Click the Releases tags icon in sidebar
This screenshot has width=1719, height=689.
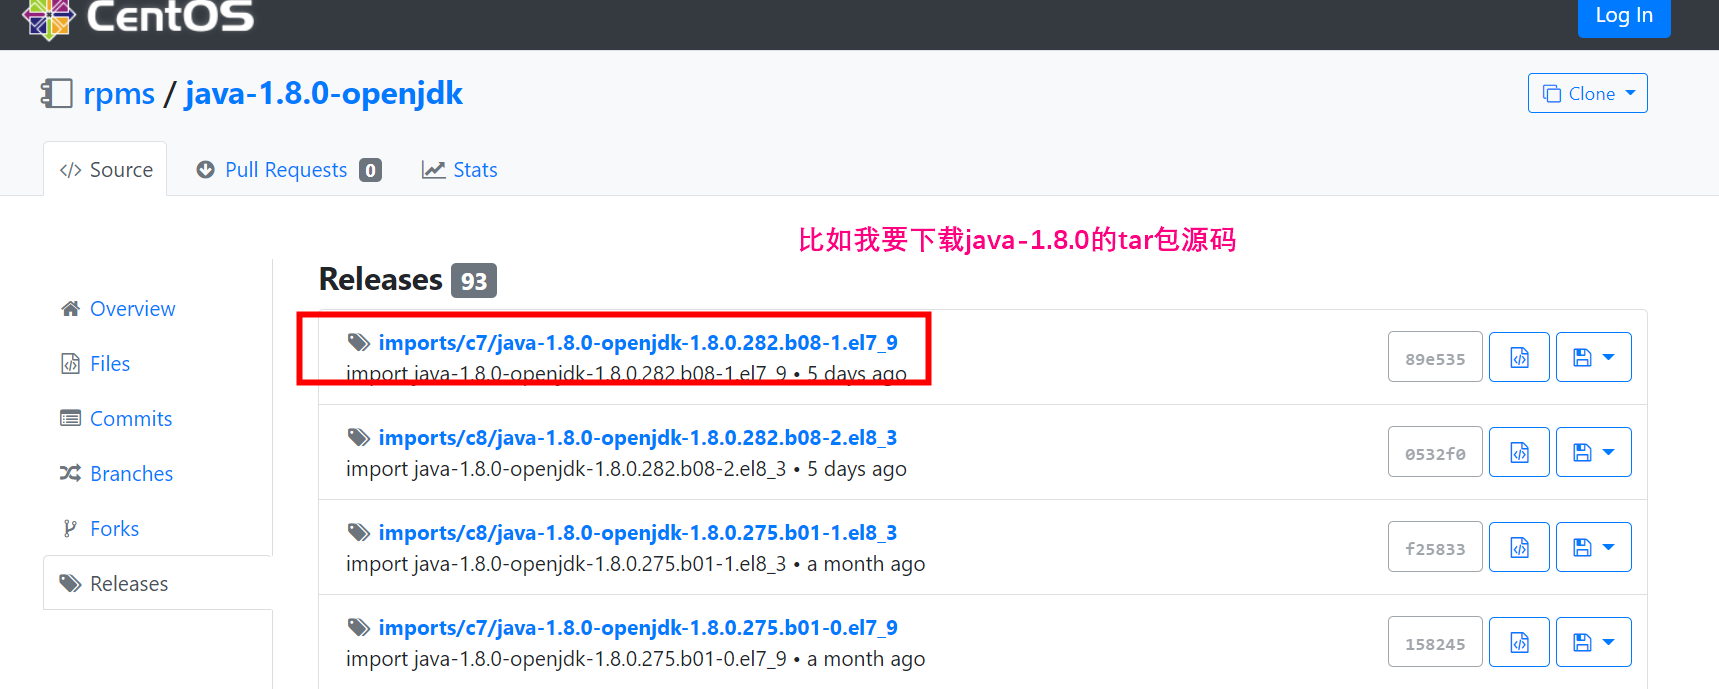[70, 583]
